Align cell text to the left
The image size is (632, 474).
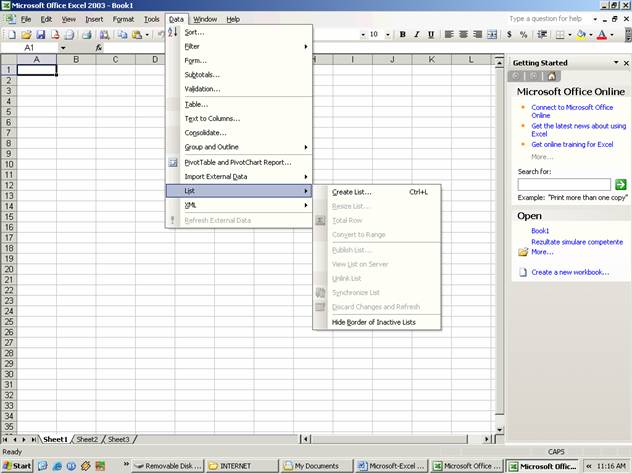point(449,35)
